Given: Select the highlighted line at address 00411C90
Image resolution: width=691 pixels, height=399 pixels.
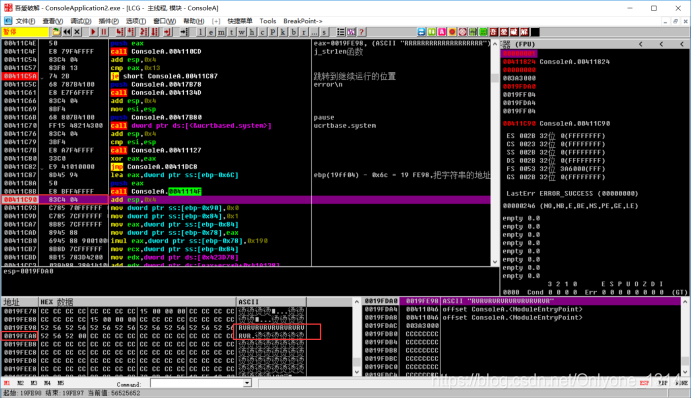Looking at the screenshot, I should [246, 200].
